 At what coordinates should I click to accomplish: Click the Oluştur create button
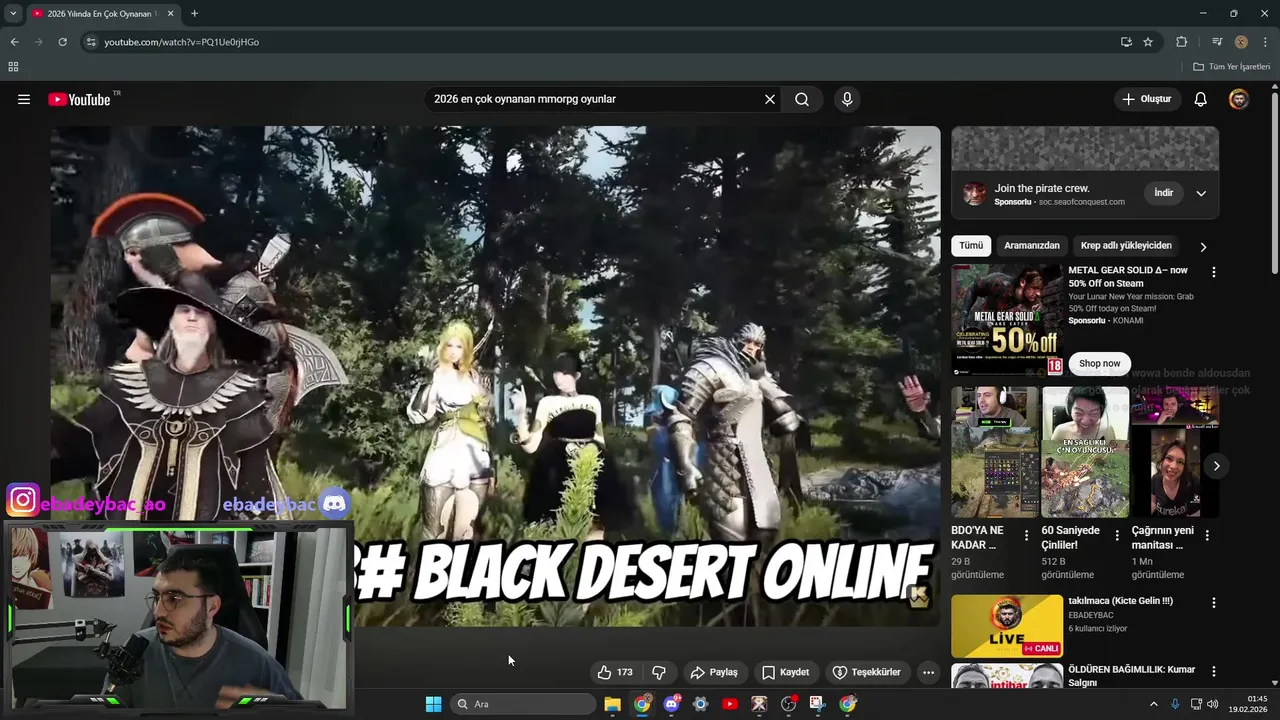pyautogui.click(x=1146, y=99)
